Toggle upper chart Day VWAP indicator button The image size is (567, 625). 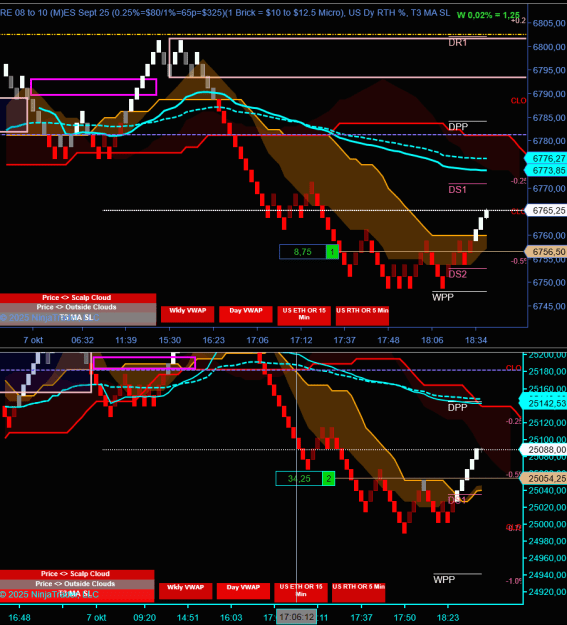[x=246, y=314]
